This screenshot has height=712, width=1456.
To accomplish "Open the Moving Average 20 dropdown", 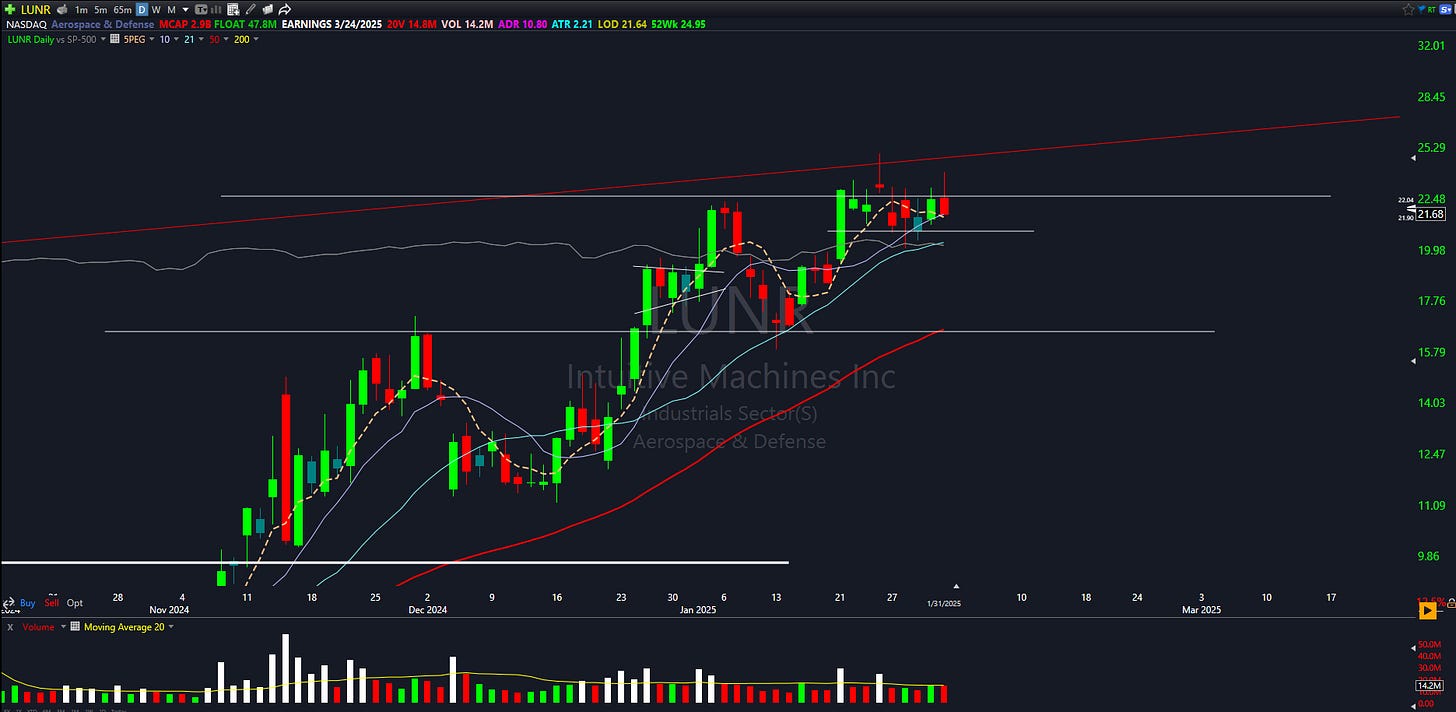I will pos(171,627).
